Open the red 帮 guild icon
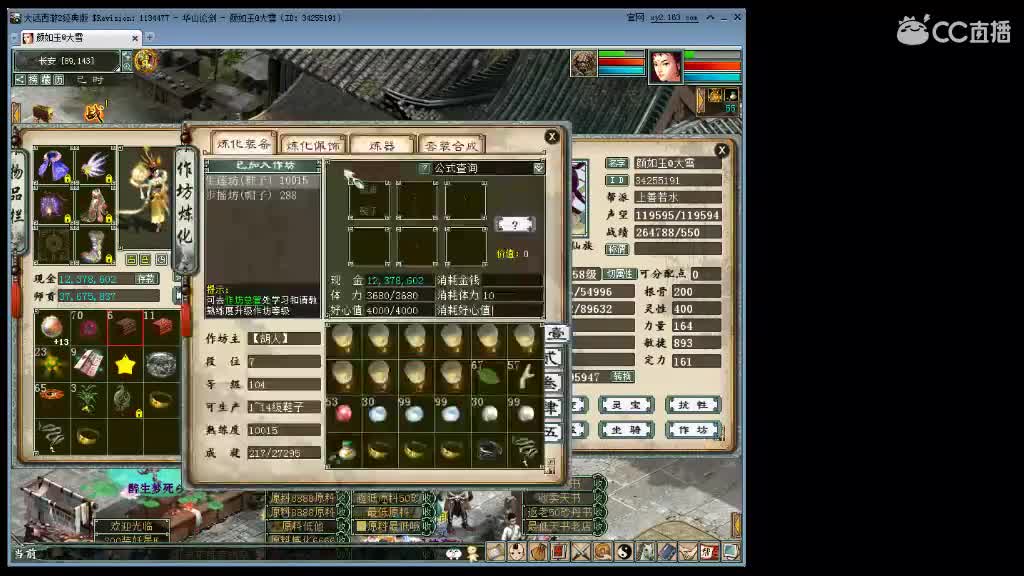Screen dimensions: 1024x576 pos(709,552)
